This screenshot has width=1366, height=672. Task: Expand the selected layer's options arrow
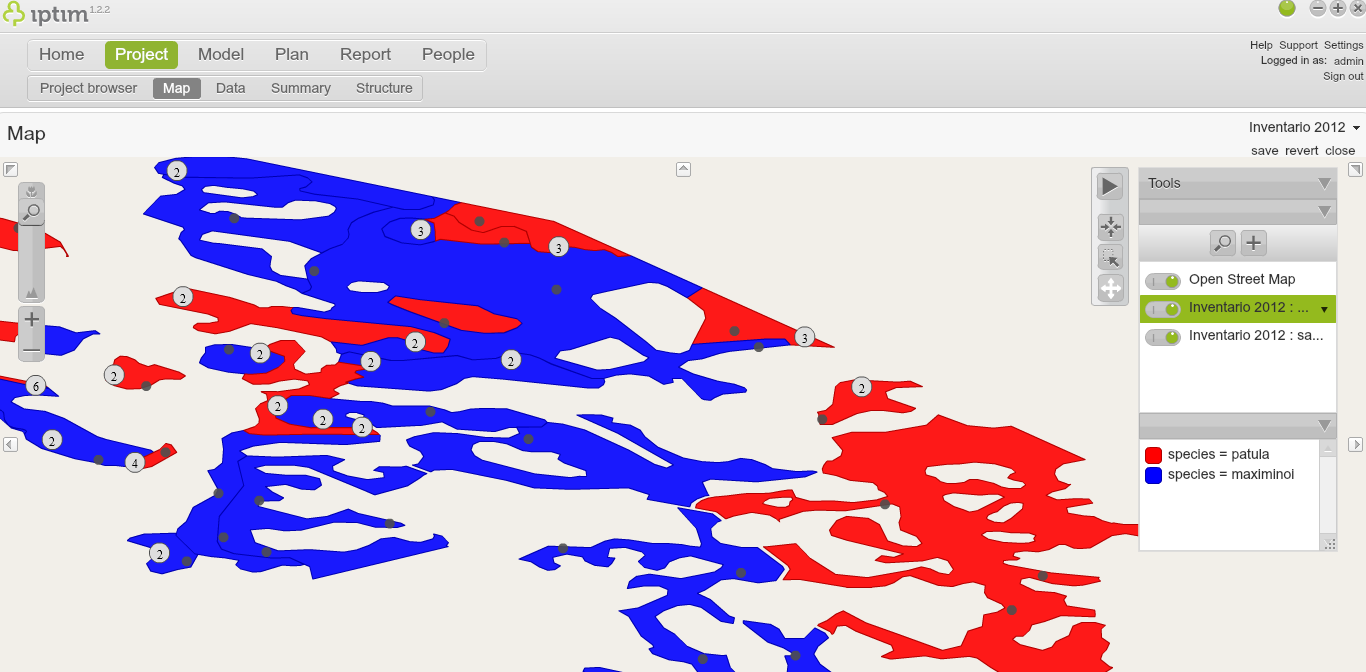(x=1324, y=310)
